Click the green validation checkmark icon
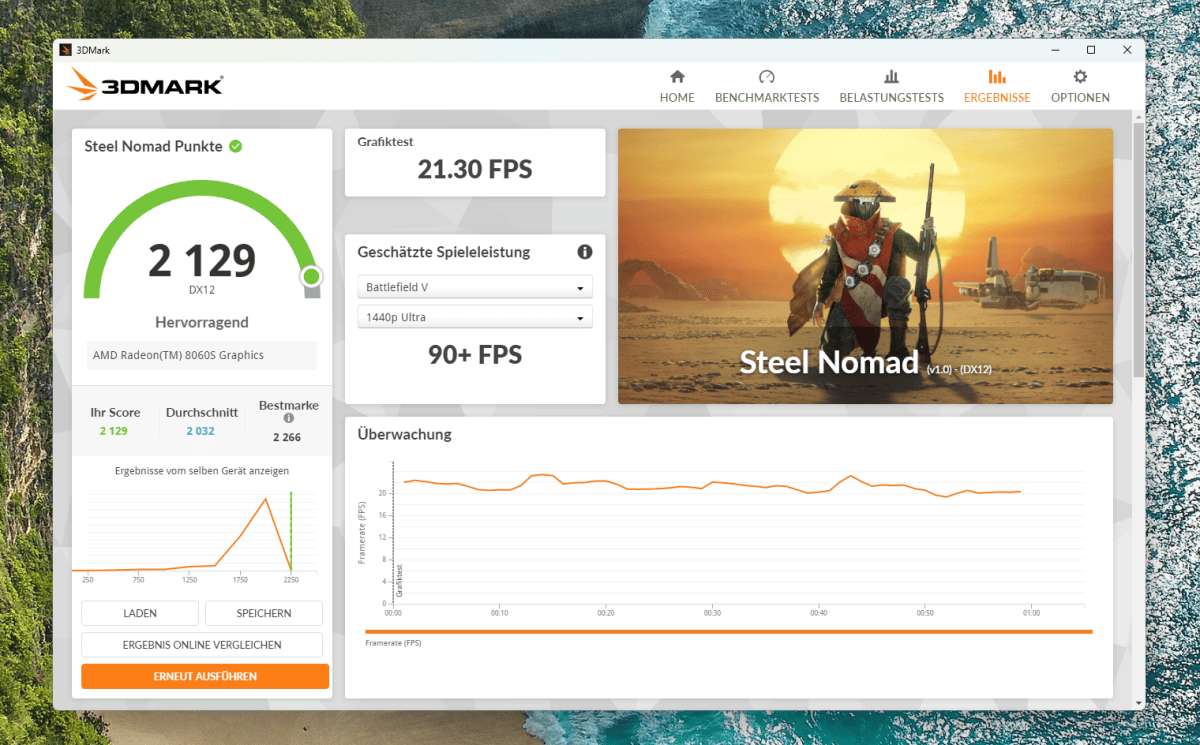 235,146
